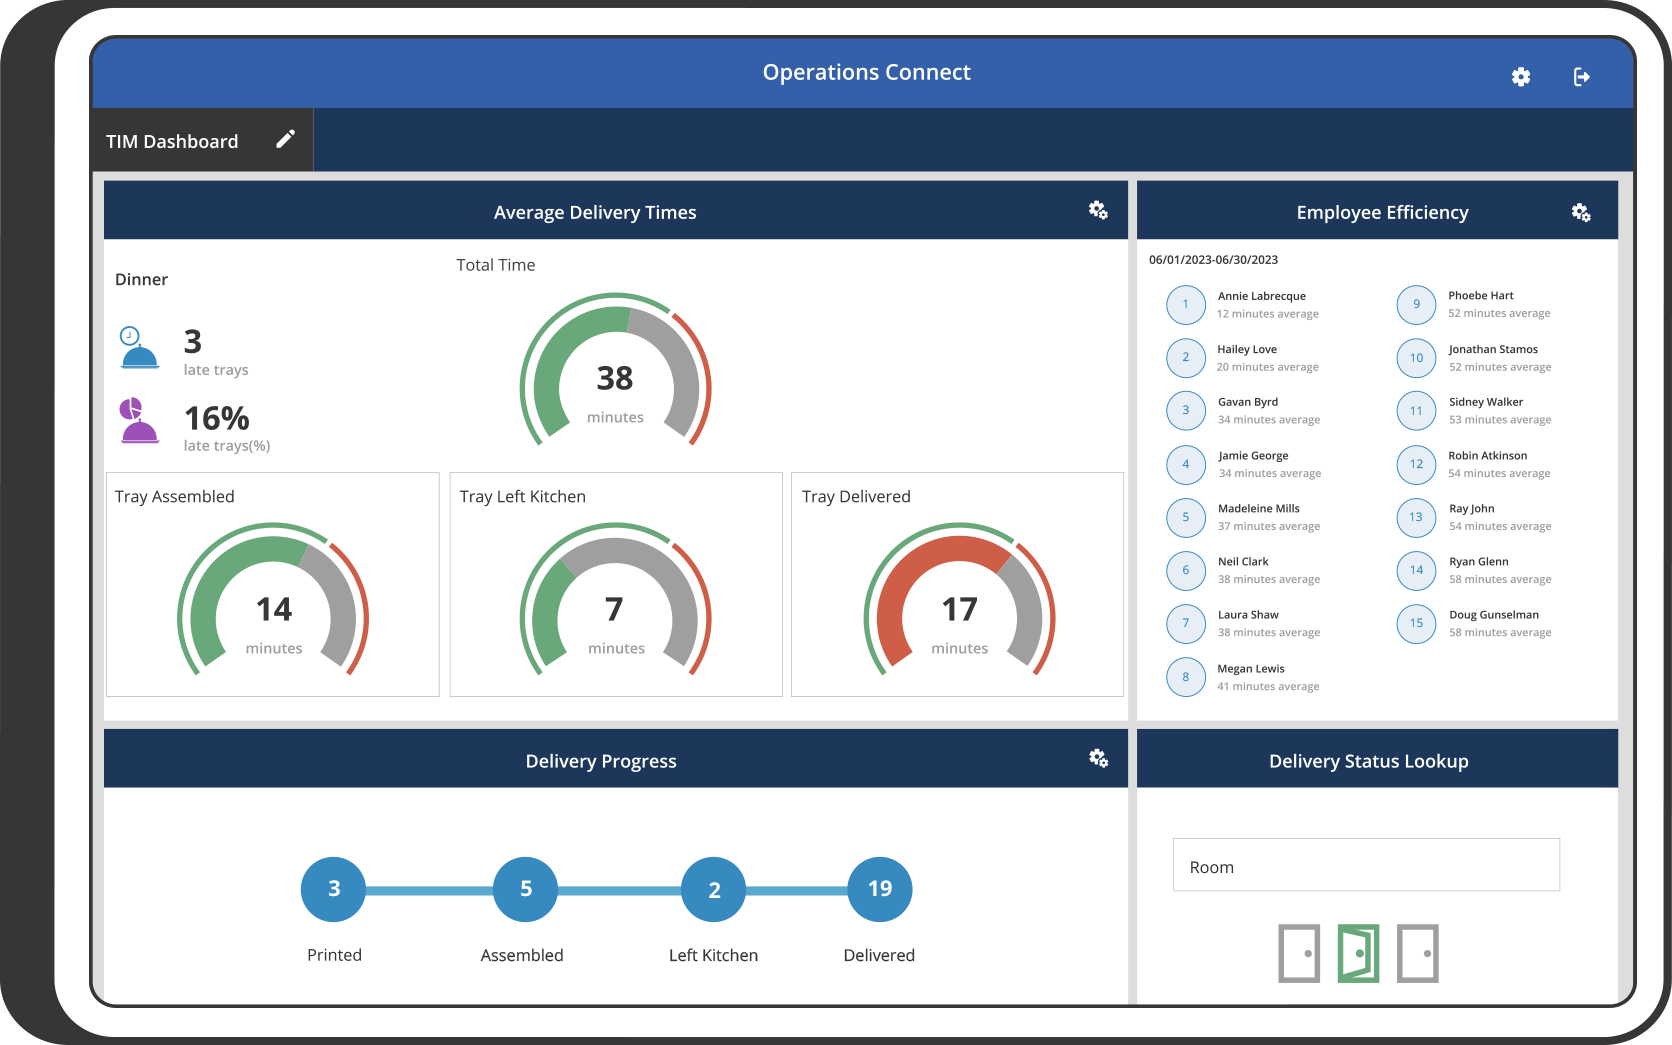Click the Room lookup input field
Screen dimensions: 1672x1045
tap(1366, 865)
